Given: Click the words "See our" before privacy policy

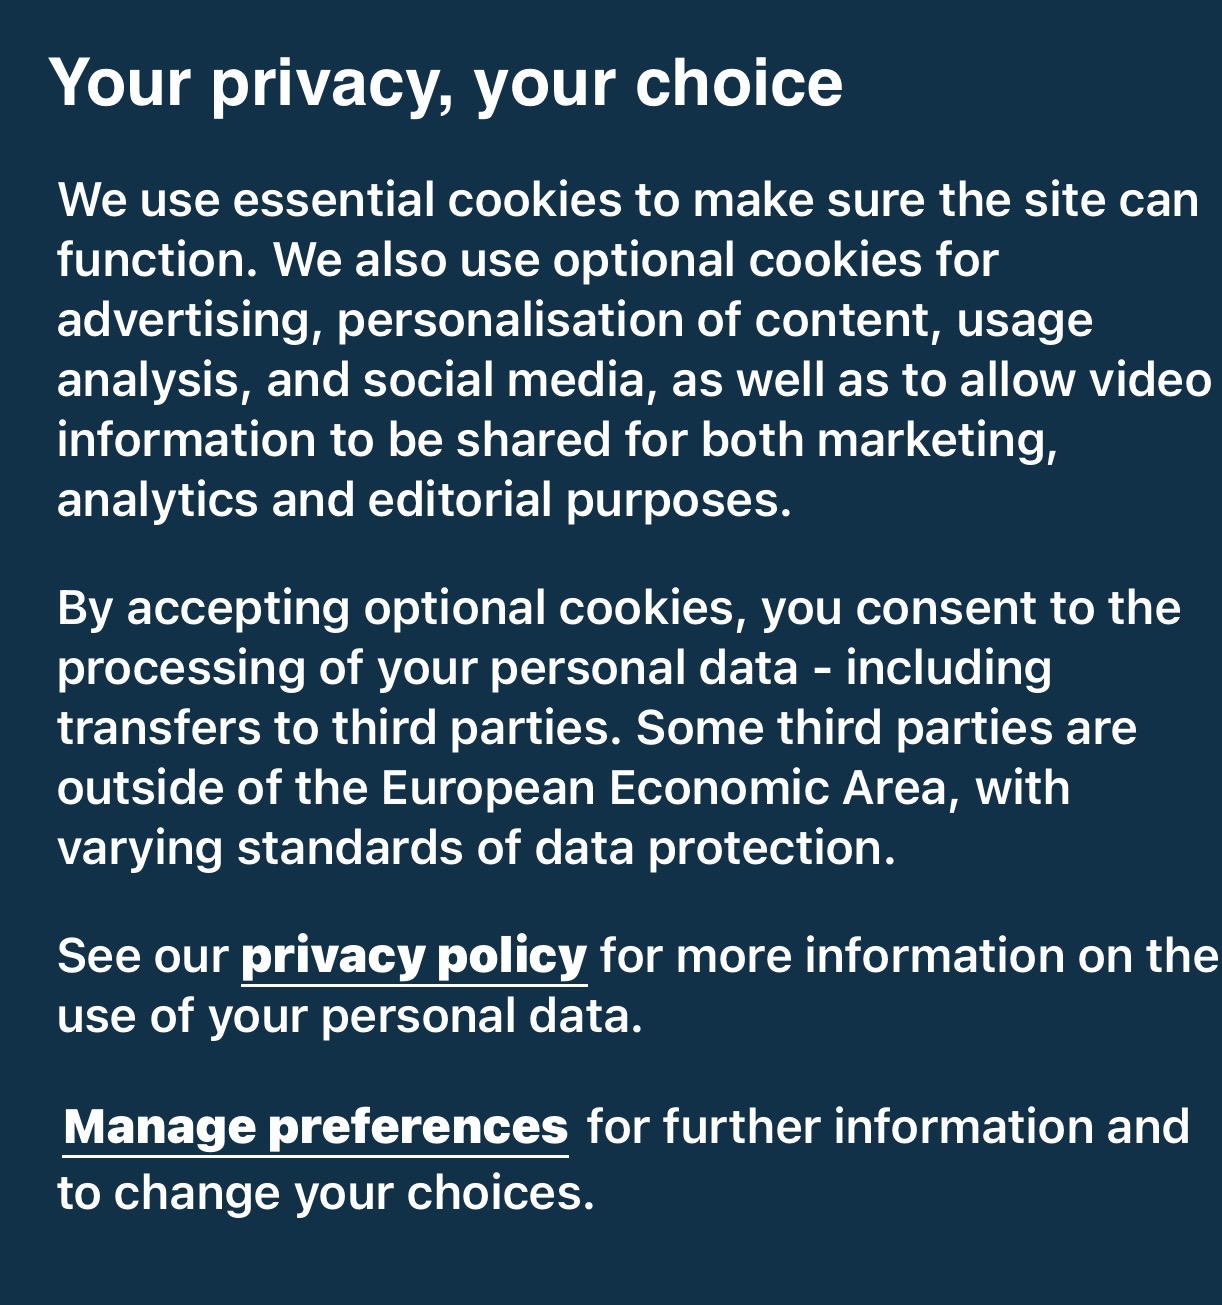Looking at the screenshot, I should (143, 957).
